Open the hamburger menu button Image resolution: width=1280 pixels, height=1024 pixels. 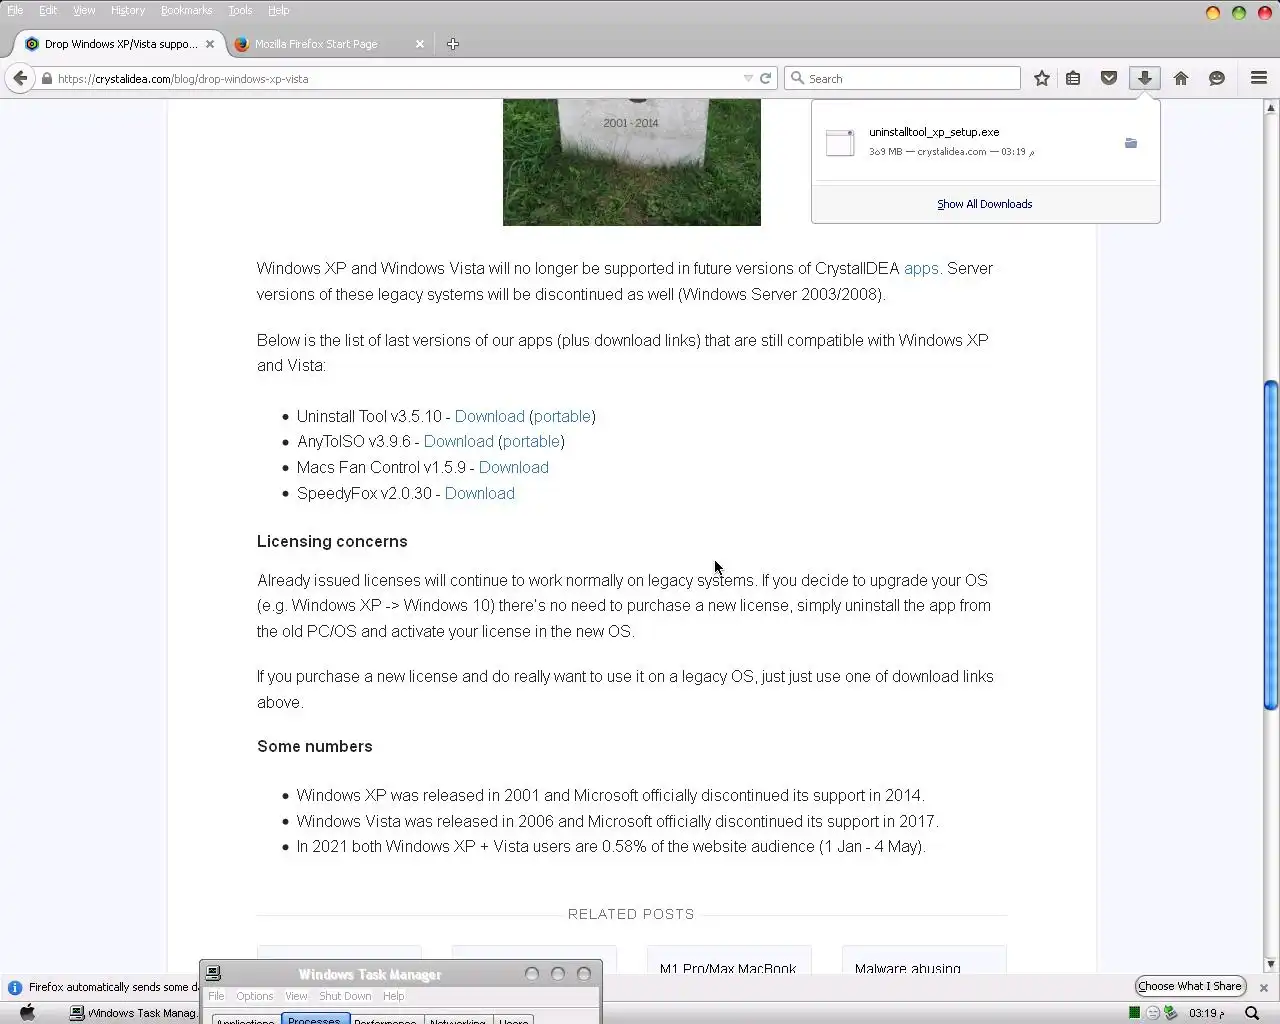1259,78
